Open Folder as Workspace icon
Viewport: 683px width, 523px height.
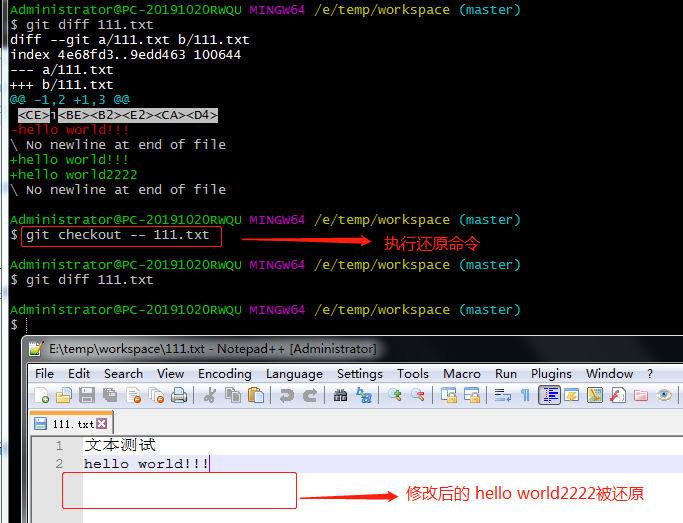[641, 395]
